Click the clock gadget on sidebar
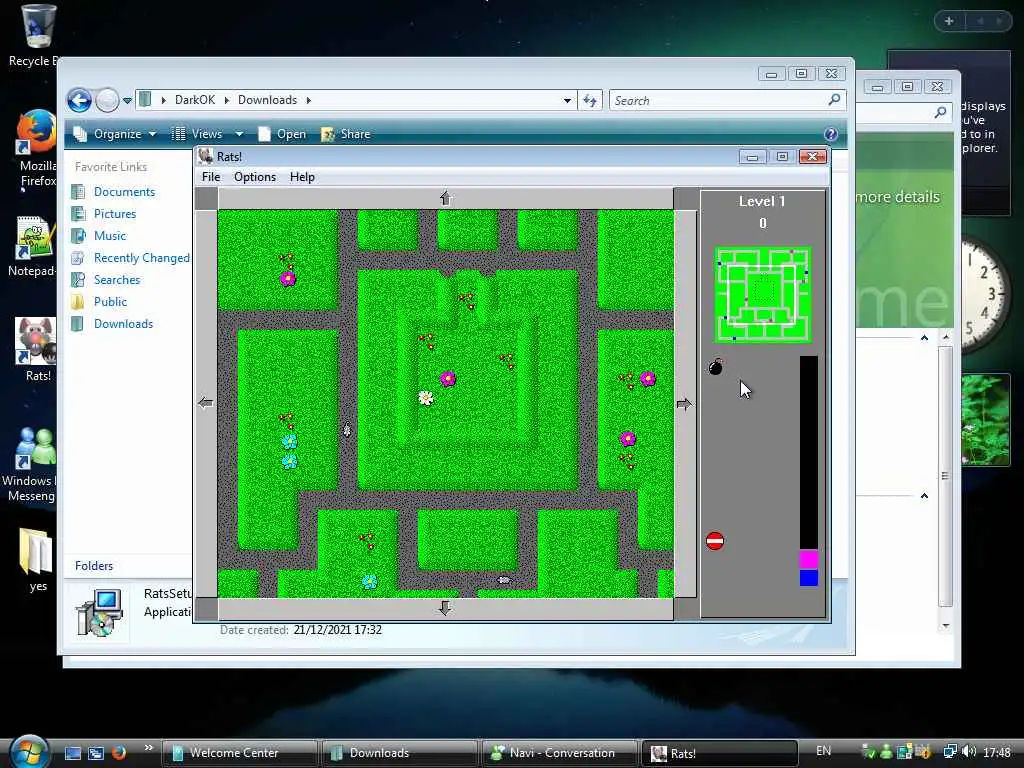This screenshot has height=768, width=1024. click(x=985, y=293)
